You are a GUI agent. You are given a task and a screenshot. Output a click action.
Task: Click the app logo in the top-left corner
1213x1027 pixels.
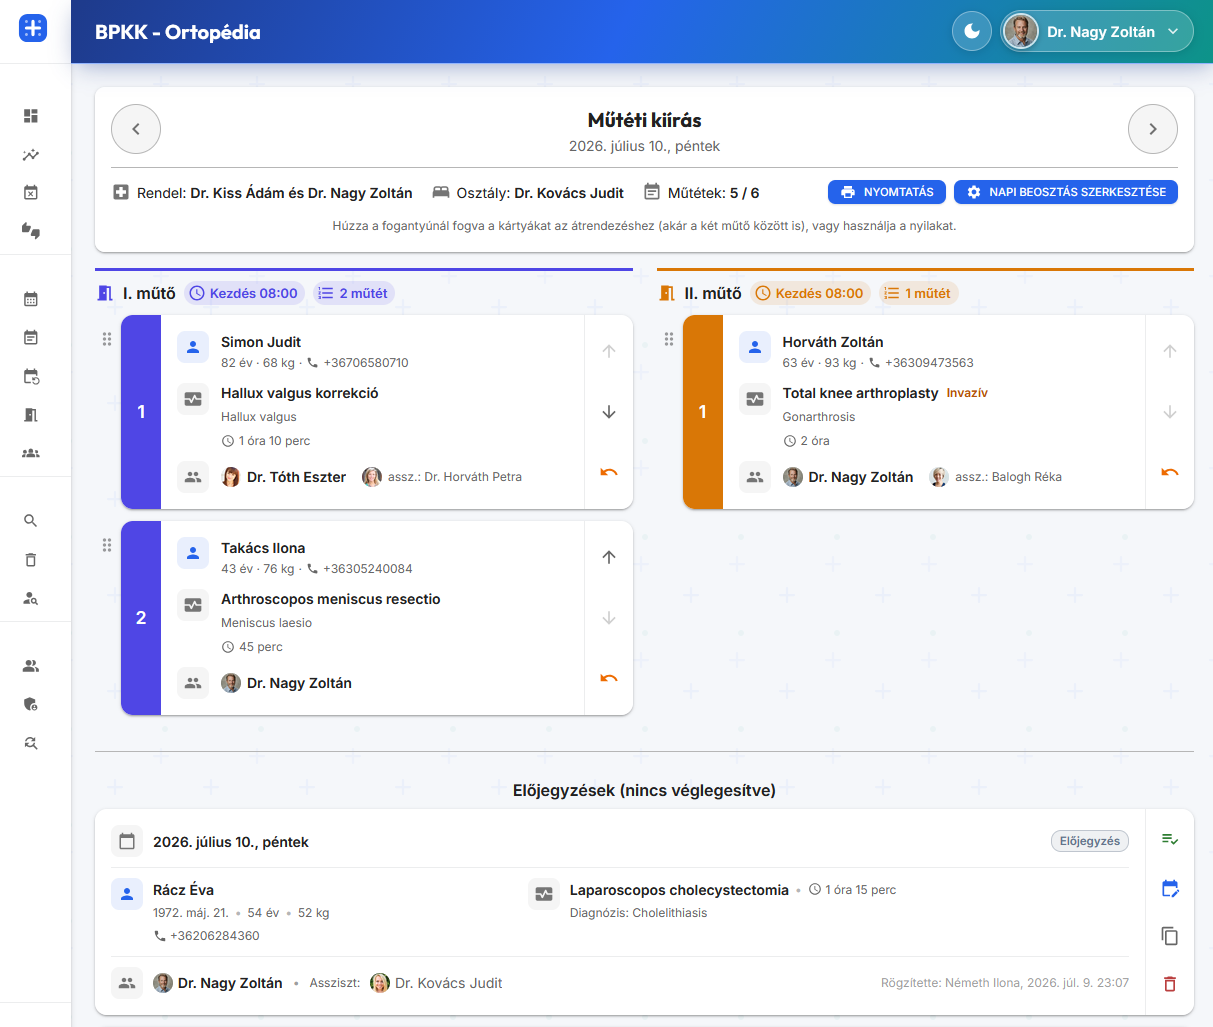(33, 28)
